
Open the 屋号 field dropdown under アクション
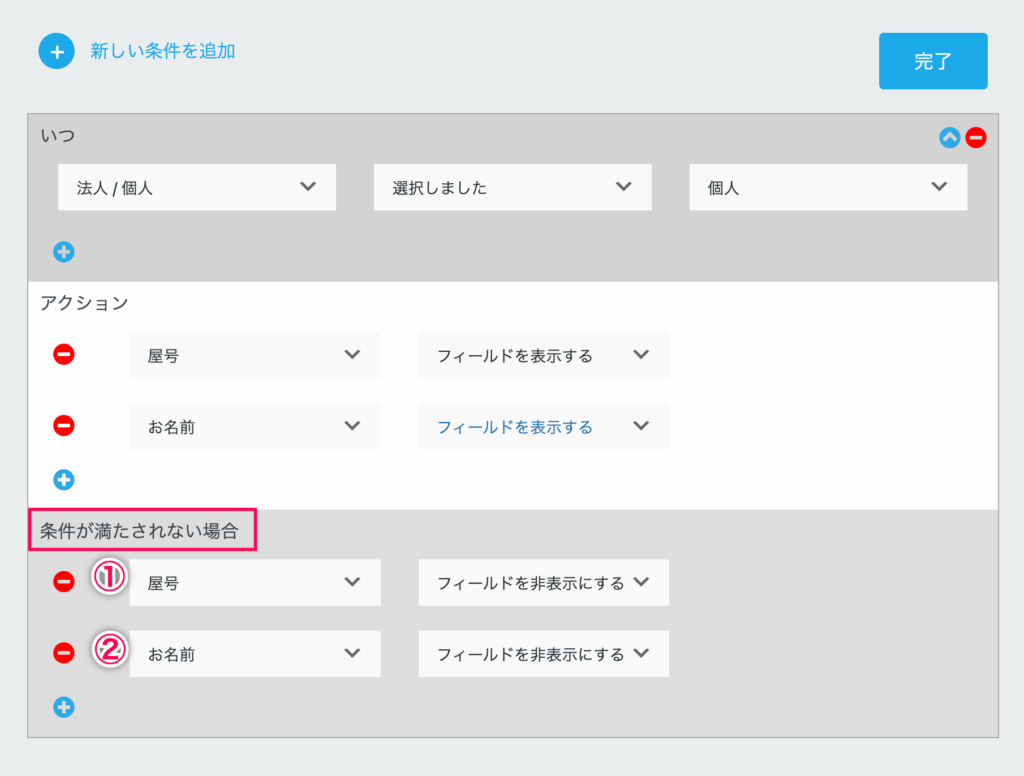(255, 355)
